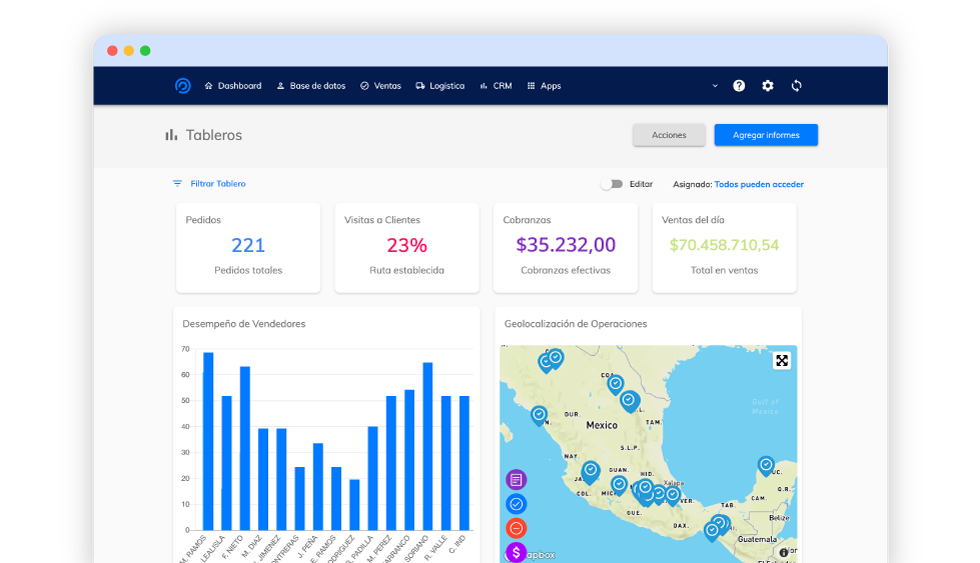This screenshot has width=980, height=563.
Task: Open the CRM menu
Action: point(496,86)
